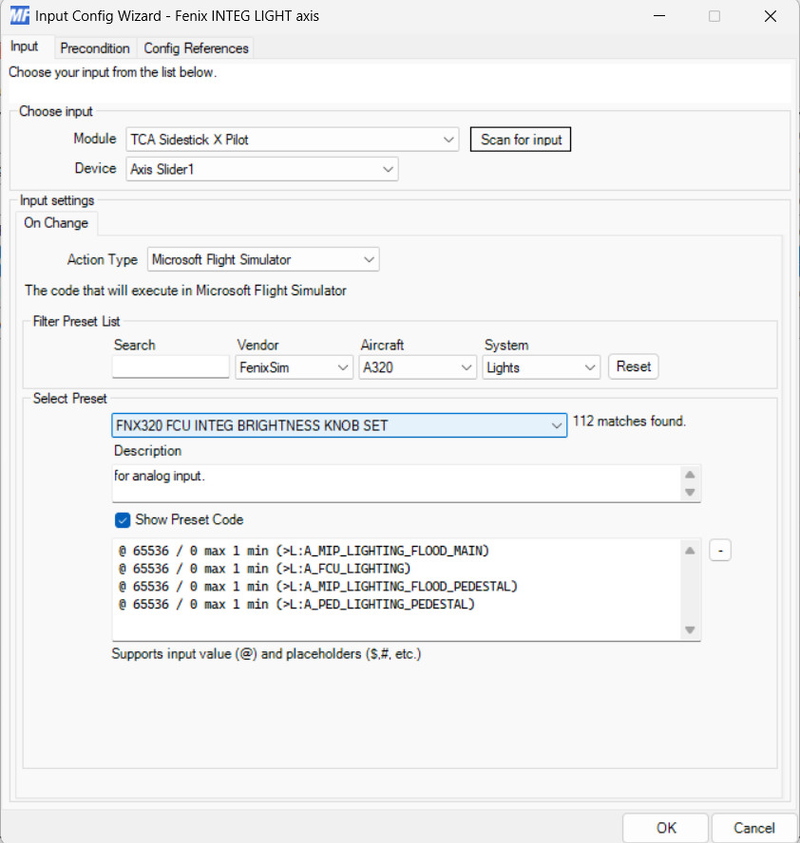Click the minus button beside preset code
800x843 pixels.
pos(719,550)
